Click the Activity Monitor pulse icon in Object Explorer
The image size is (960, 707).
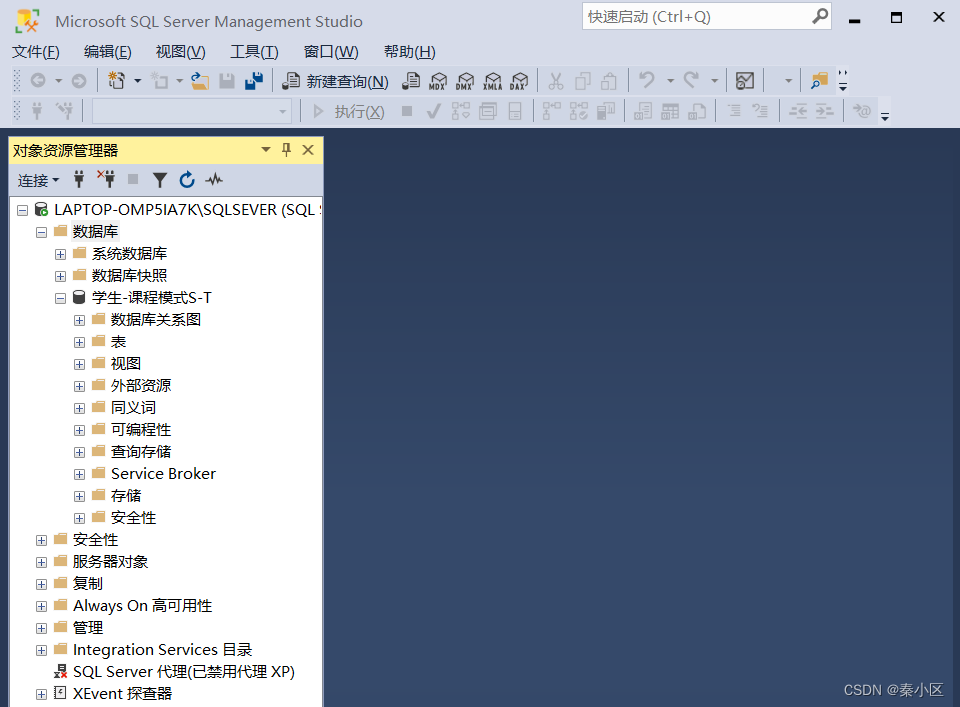point(214,180)
